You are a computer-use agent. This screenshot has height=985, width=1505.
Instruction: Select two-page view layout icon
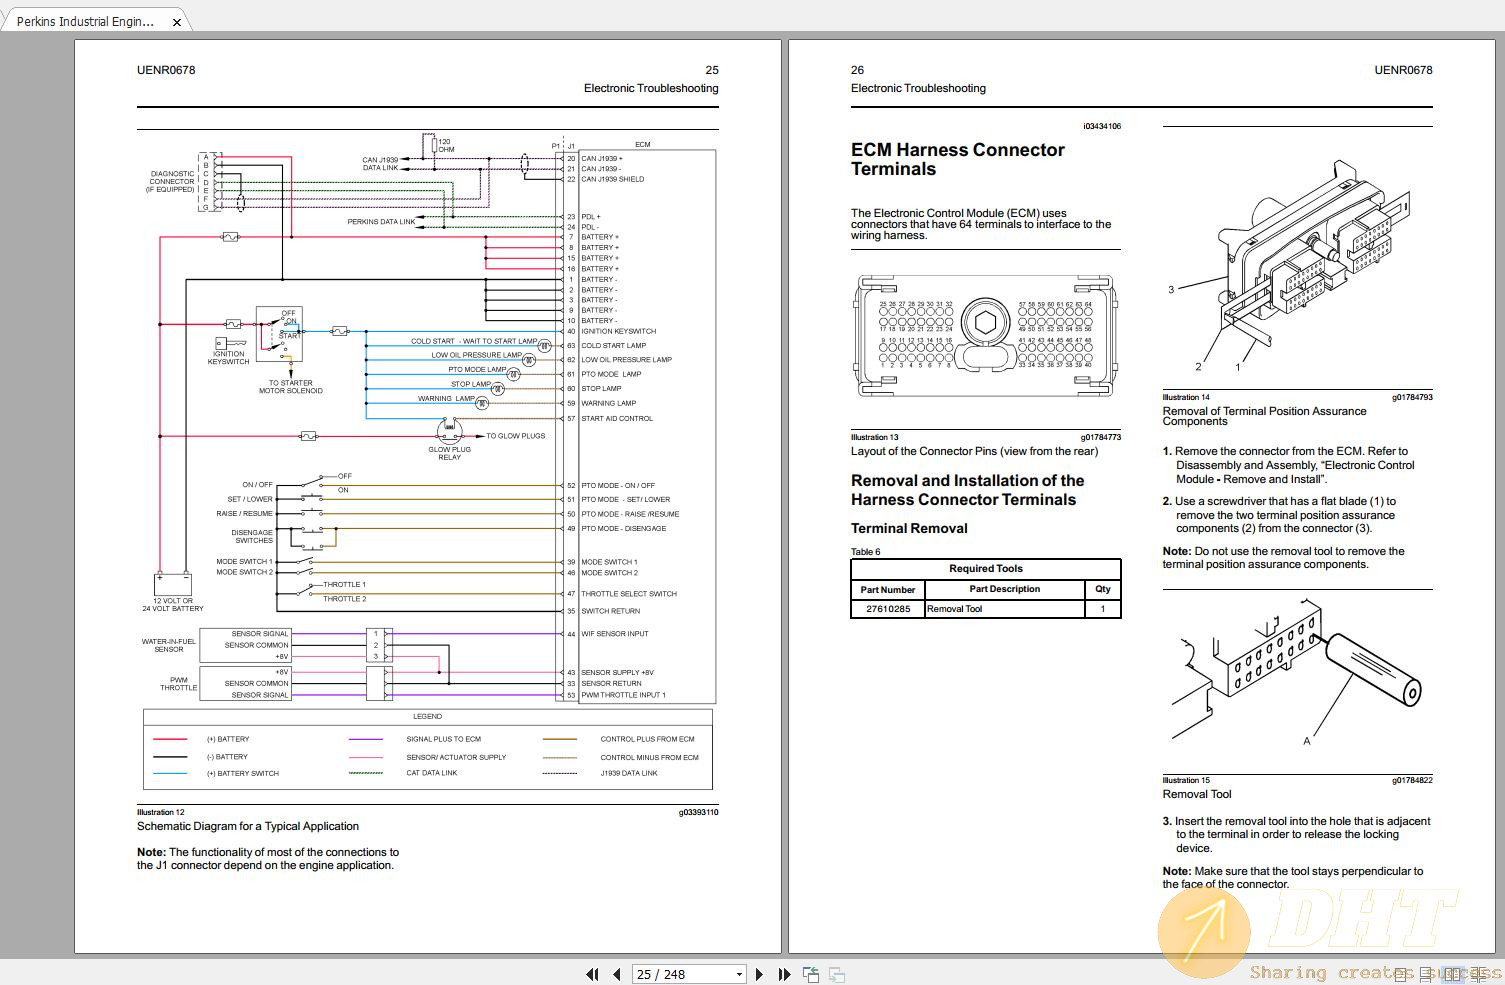click(1455, 973)
